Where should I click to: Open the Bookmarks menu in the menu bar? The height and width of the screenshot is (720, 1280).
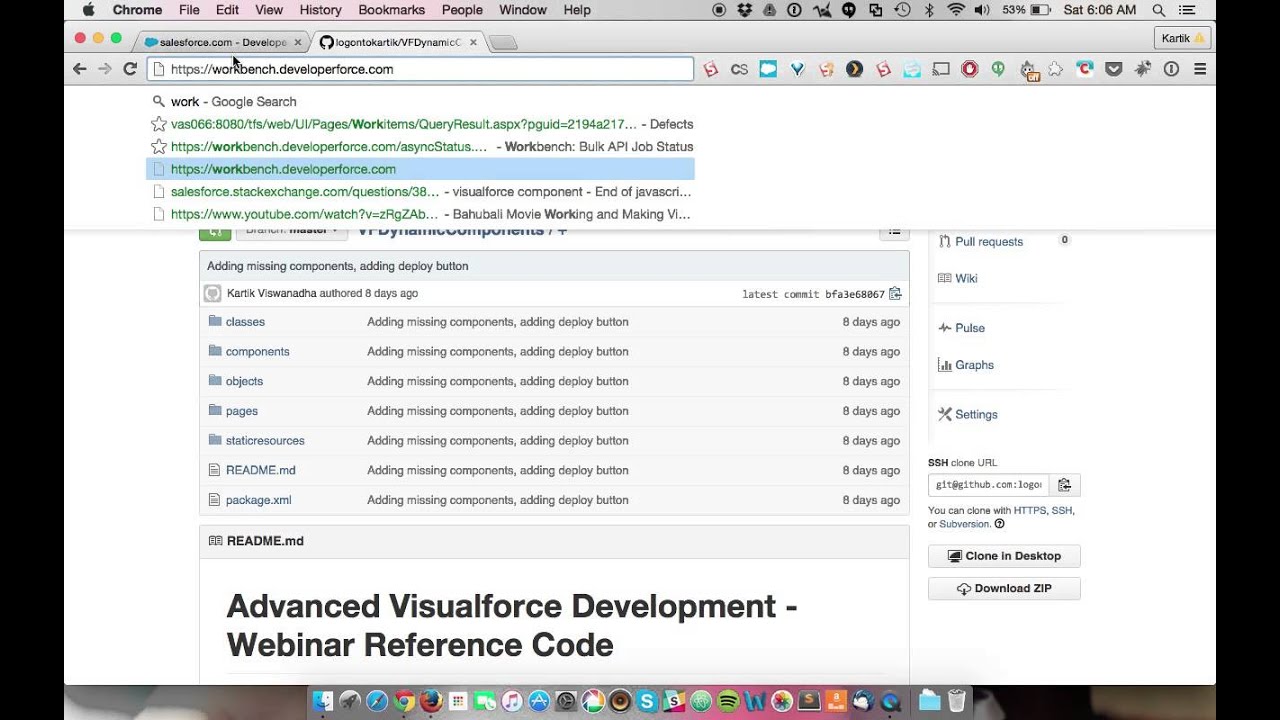[390, 10]
